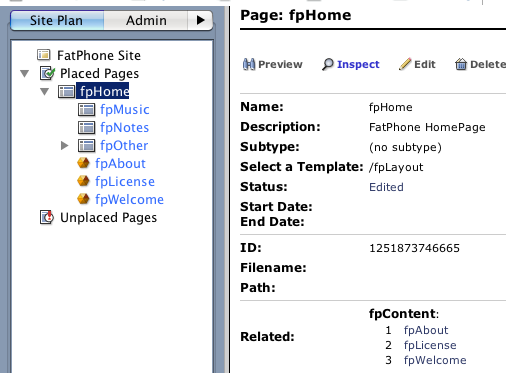Click the Delete trash bin icon
Image resolution: width=506 pixels, height=373 pixels.
pyautogui.click(x=461, y=64)
